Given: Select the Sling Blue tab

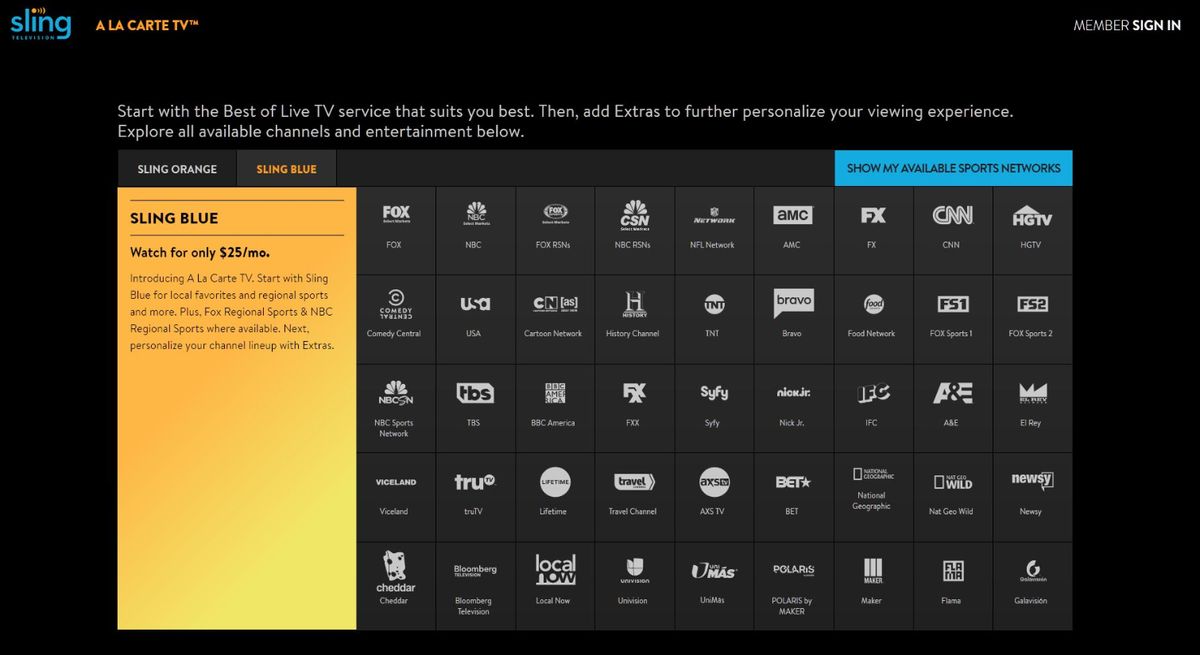Looking at the screenshot, I should pyautogui.click(x=287, y=169).
